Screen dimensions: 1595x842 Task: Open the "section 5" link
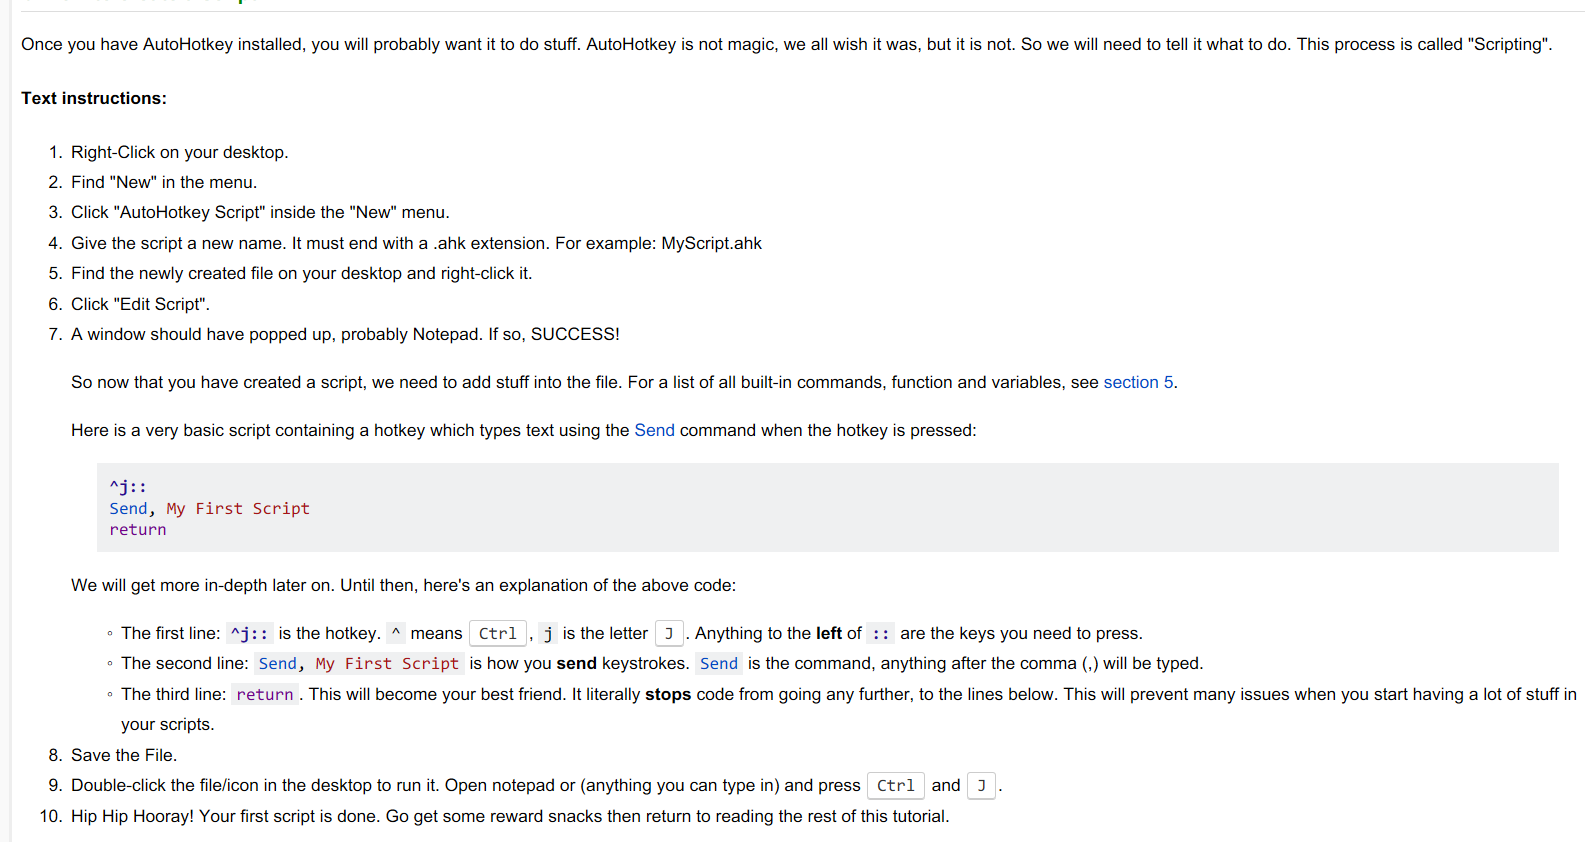(x=1139, y=382)
